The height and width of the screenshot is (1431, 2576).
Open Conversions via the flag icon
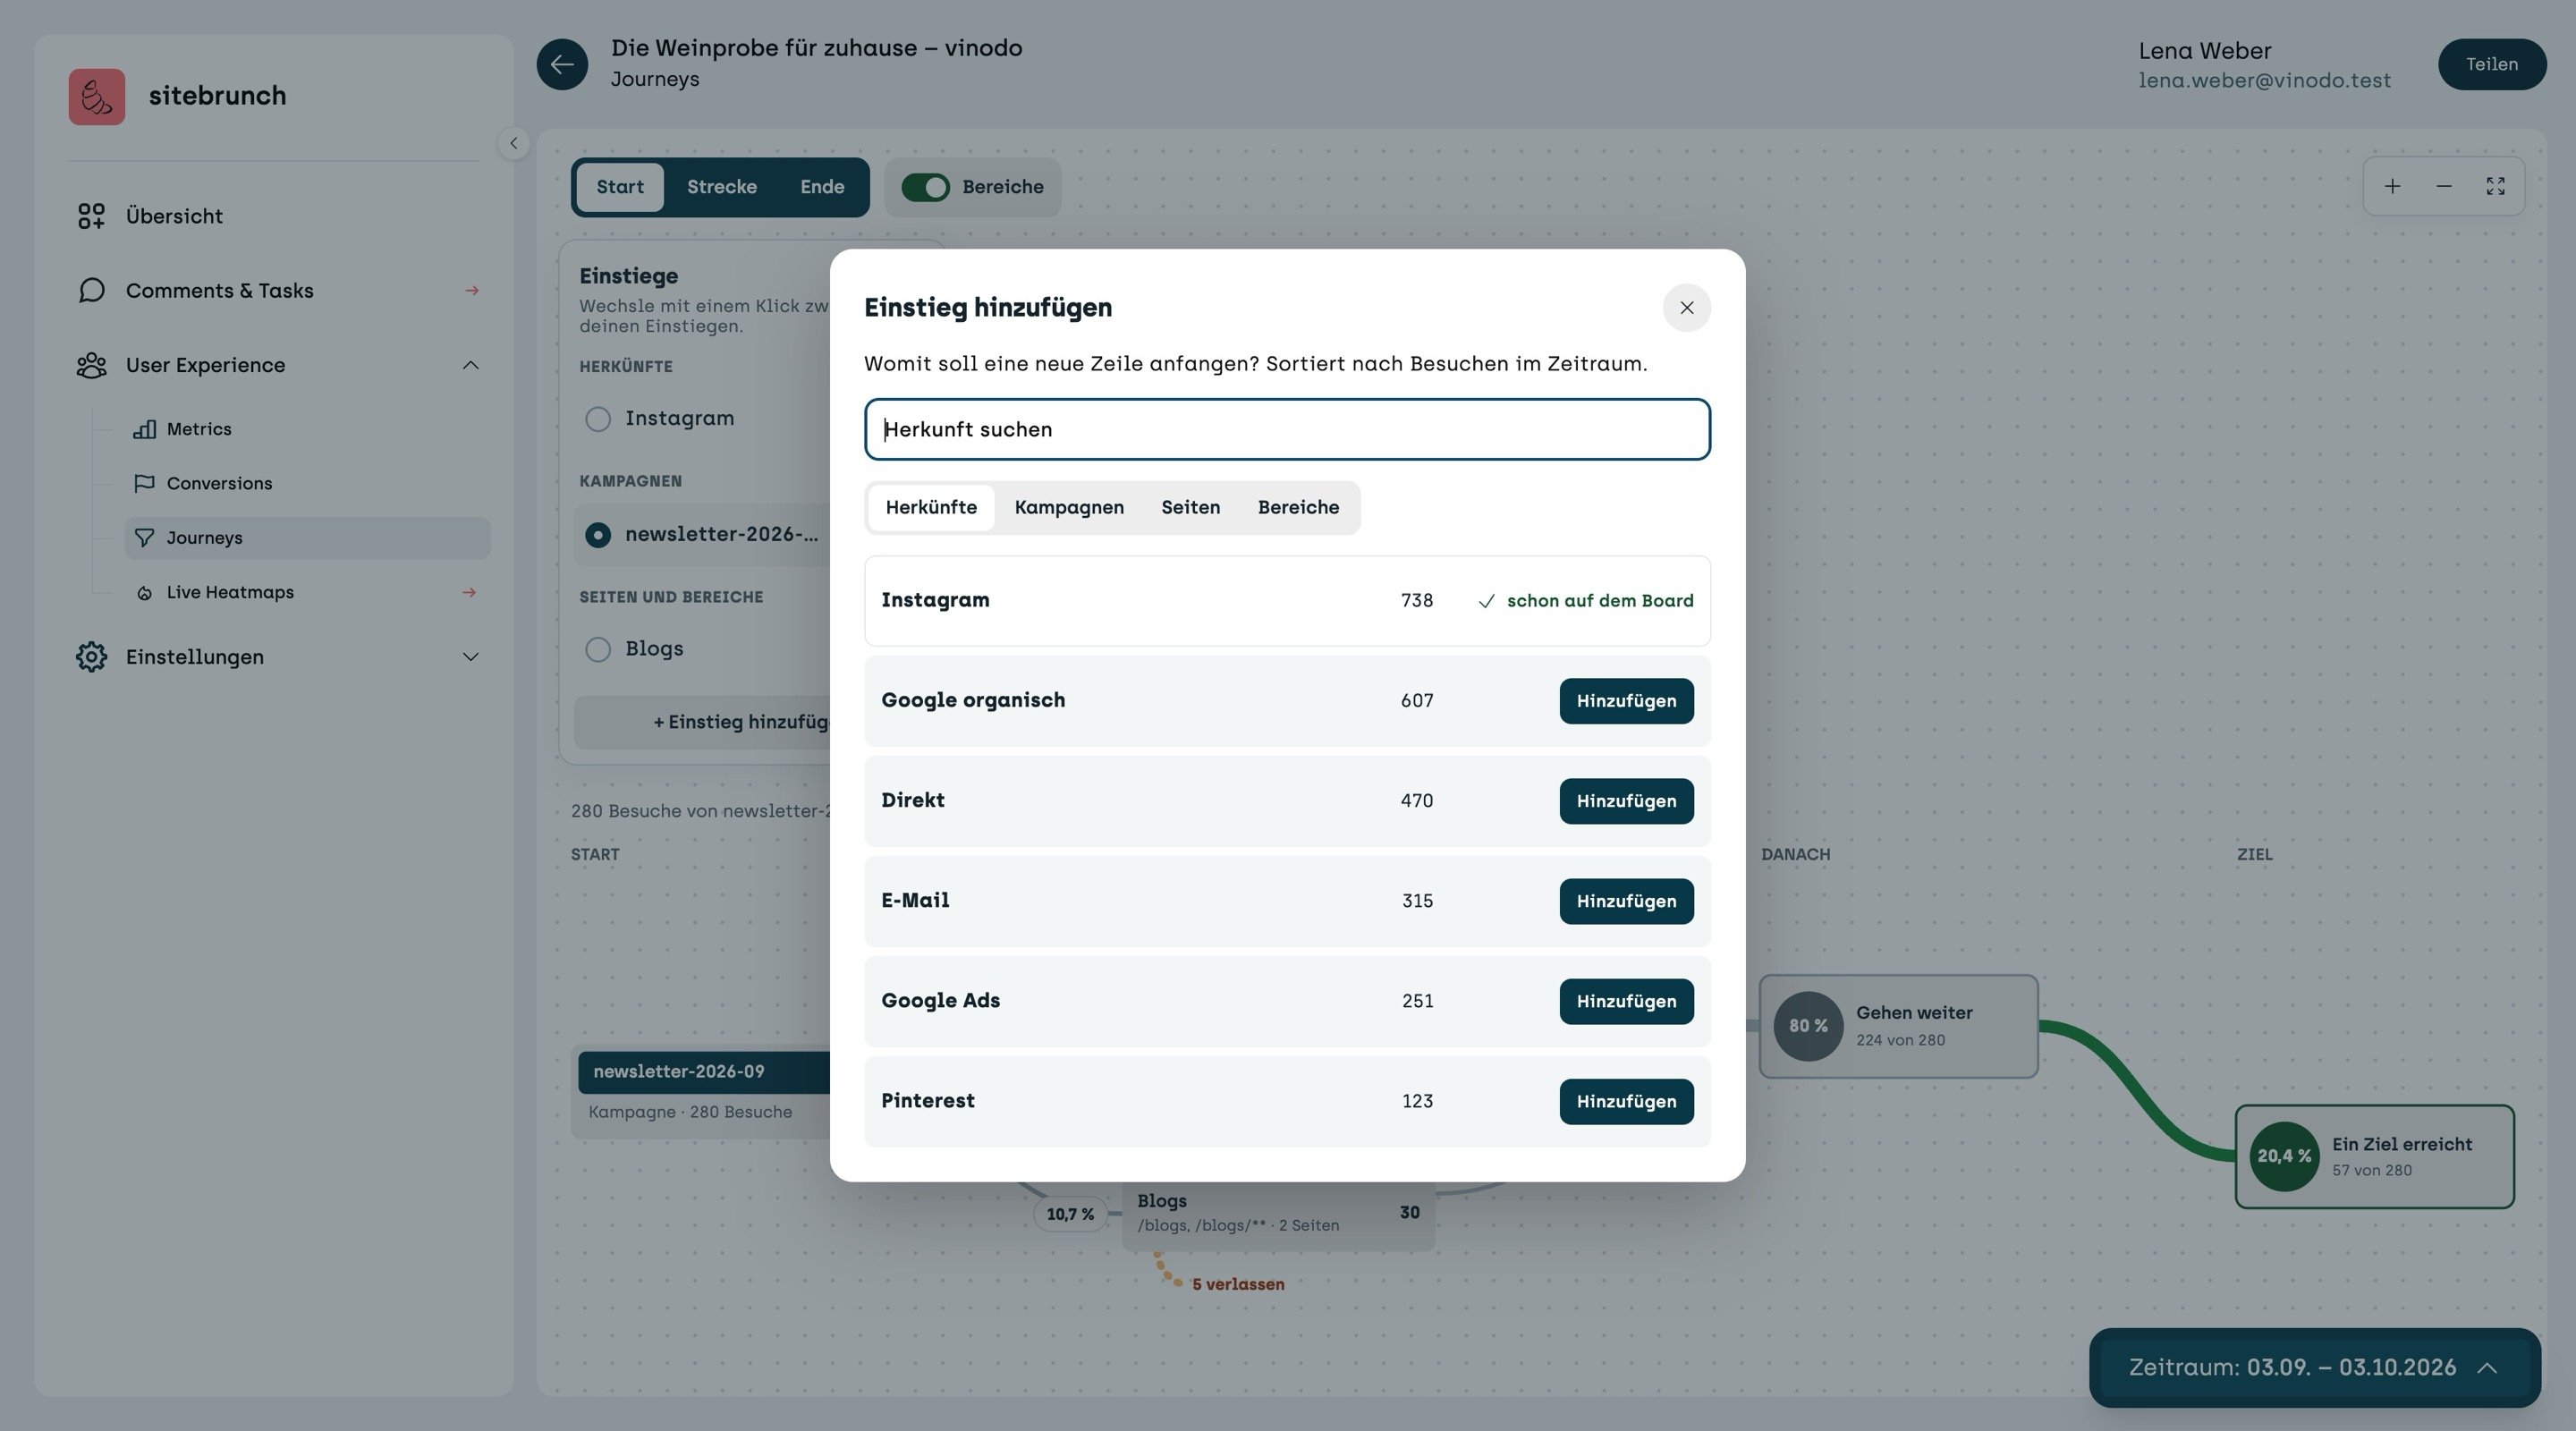(x=144, y=483)
